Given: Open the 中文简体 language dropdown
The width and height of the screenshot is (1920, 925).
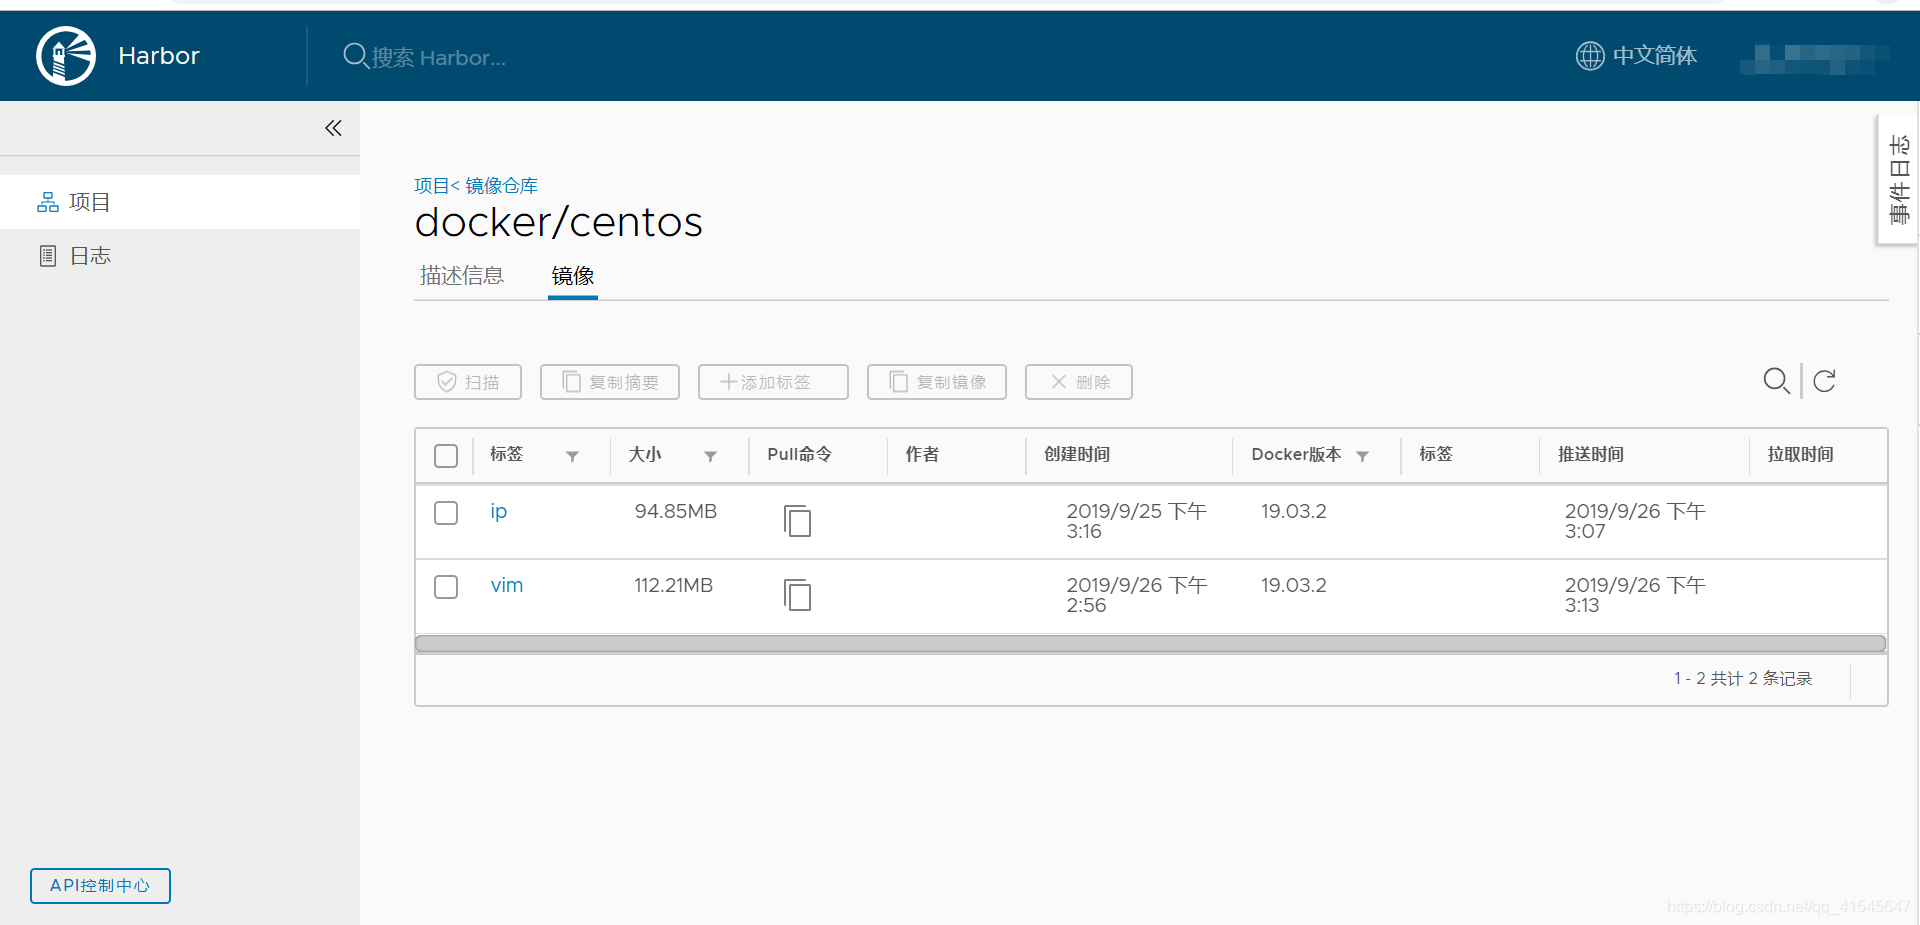Looking at the screenshot, I should tap(1636, 56).
